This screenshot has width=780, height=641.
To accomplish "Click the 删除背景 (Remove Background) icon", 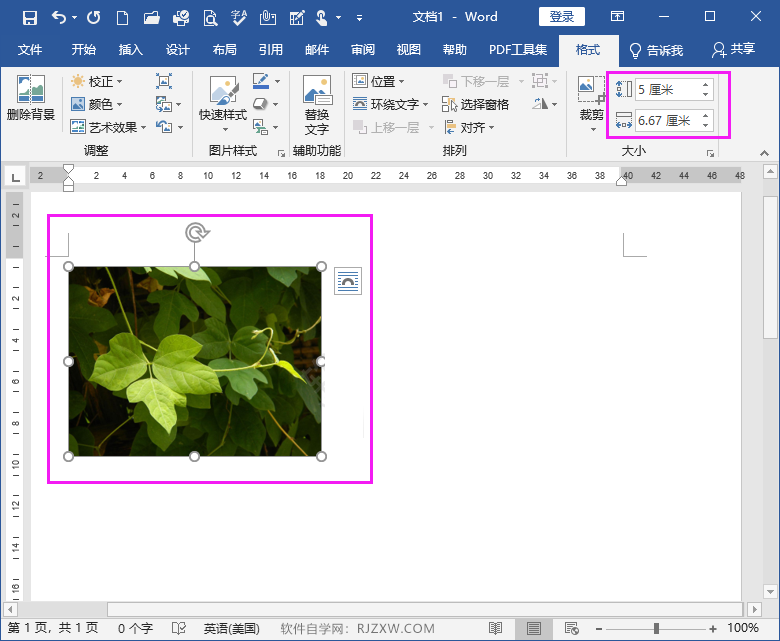I will [x=31, y=98].
